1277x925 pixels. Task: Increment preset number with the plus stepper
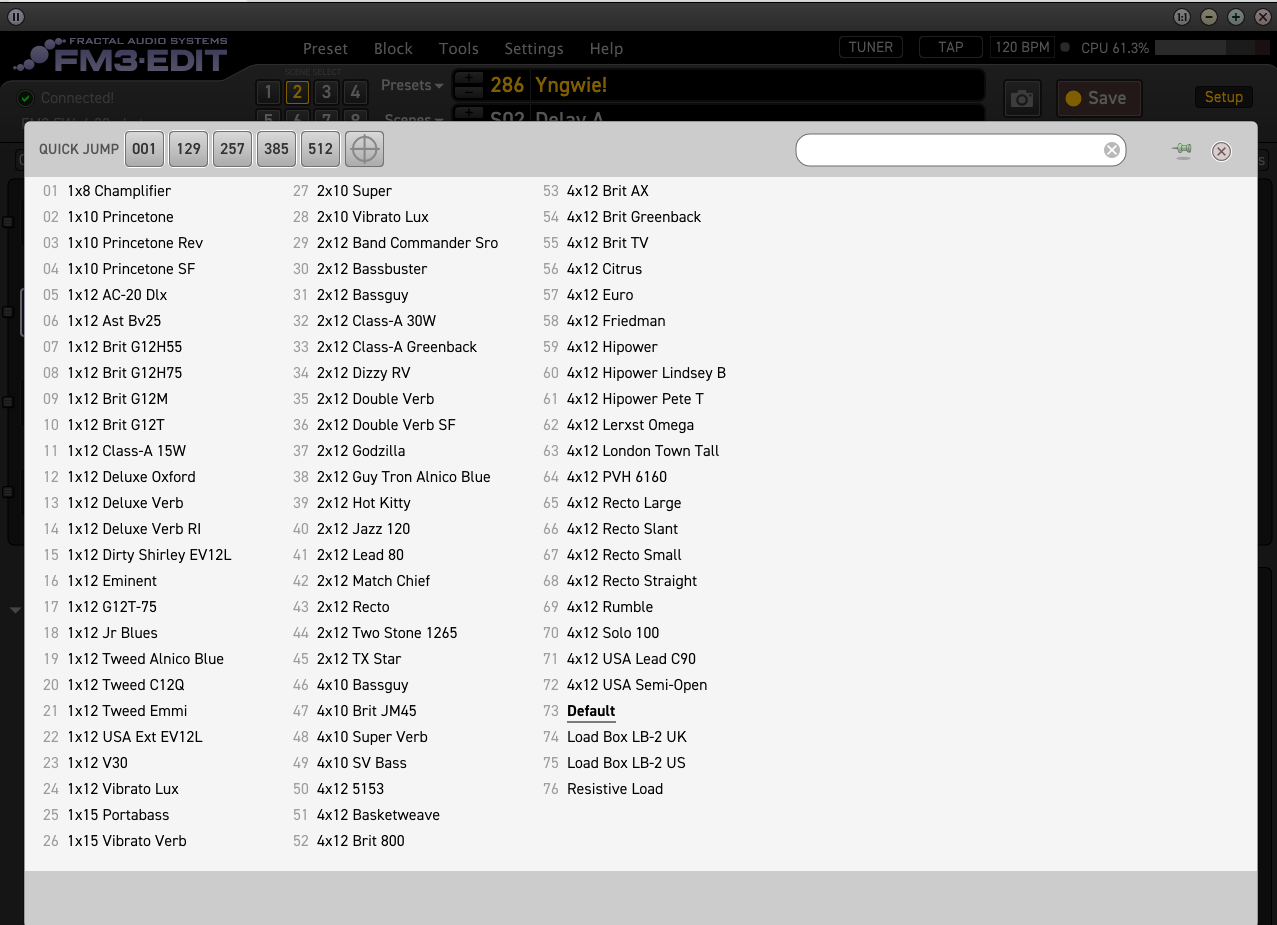468,78
